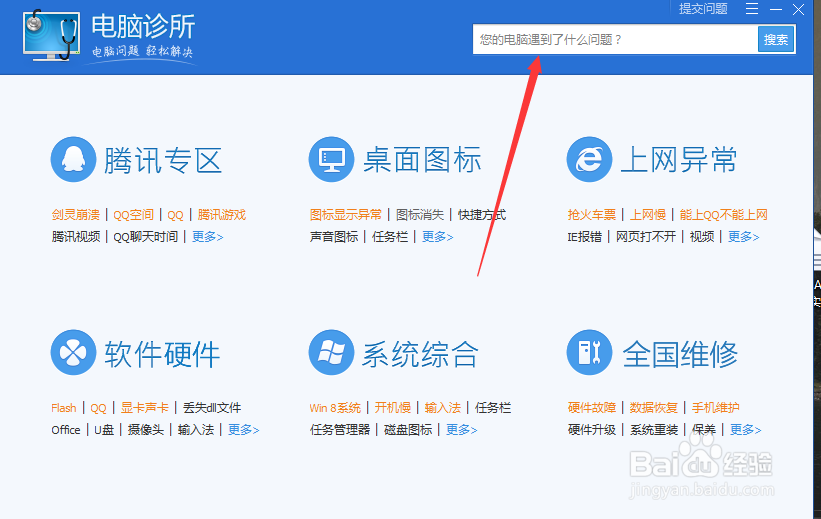
Task: Click 提交问题 in the title bar
Action: tap(703, 9)
